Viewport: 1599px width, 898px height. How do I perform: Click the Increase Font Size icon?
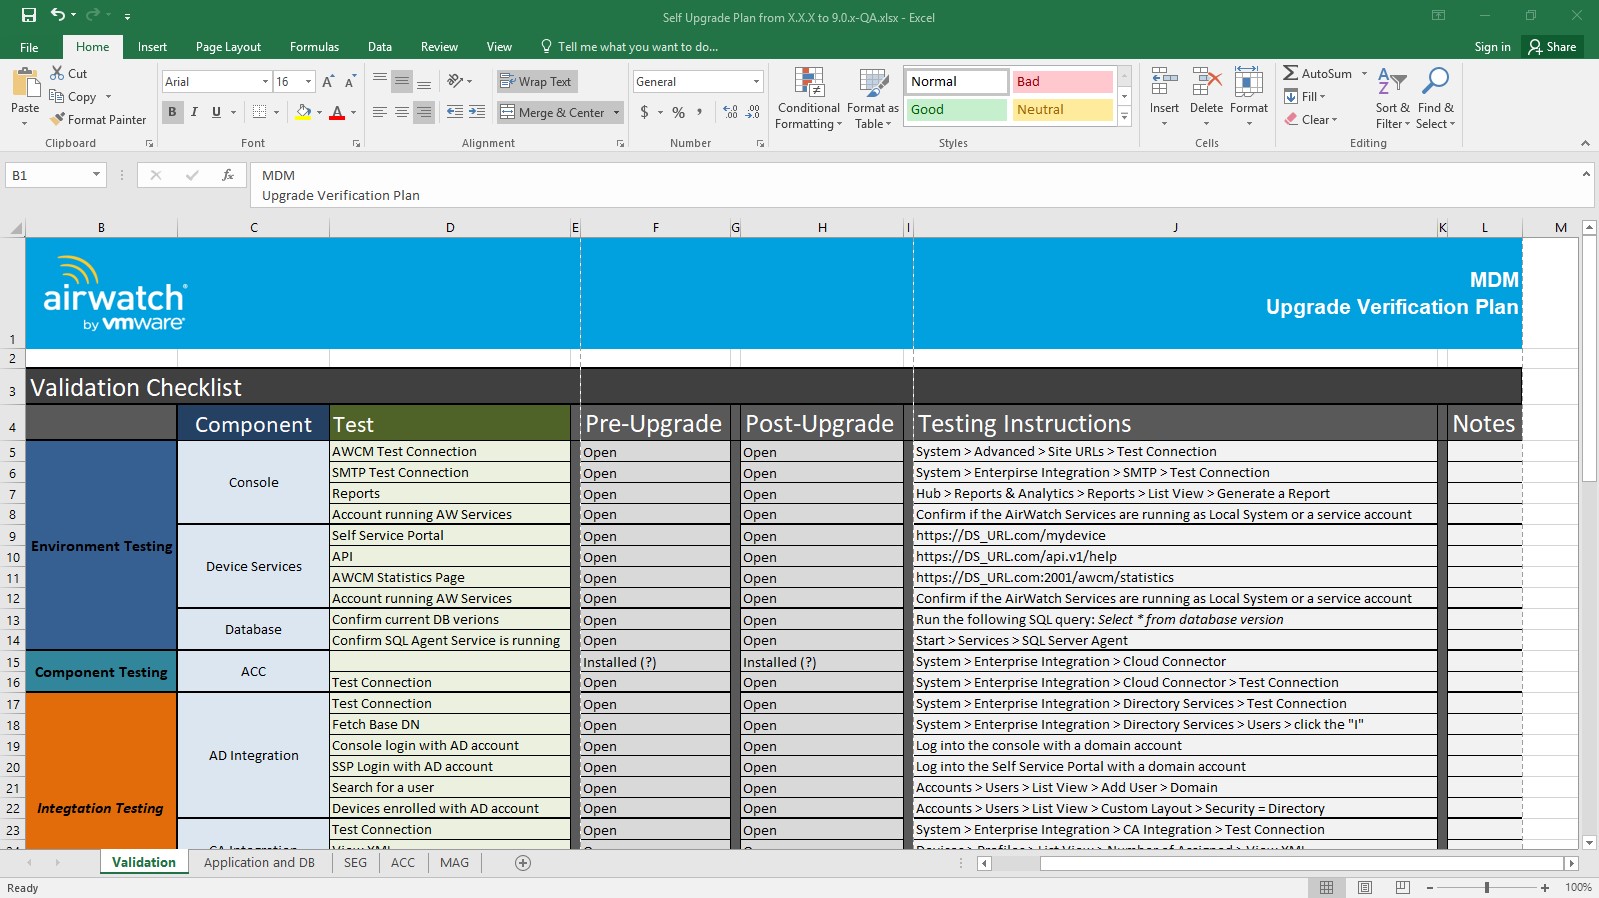328,82
